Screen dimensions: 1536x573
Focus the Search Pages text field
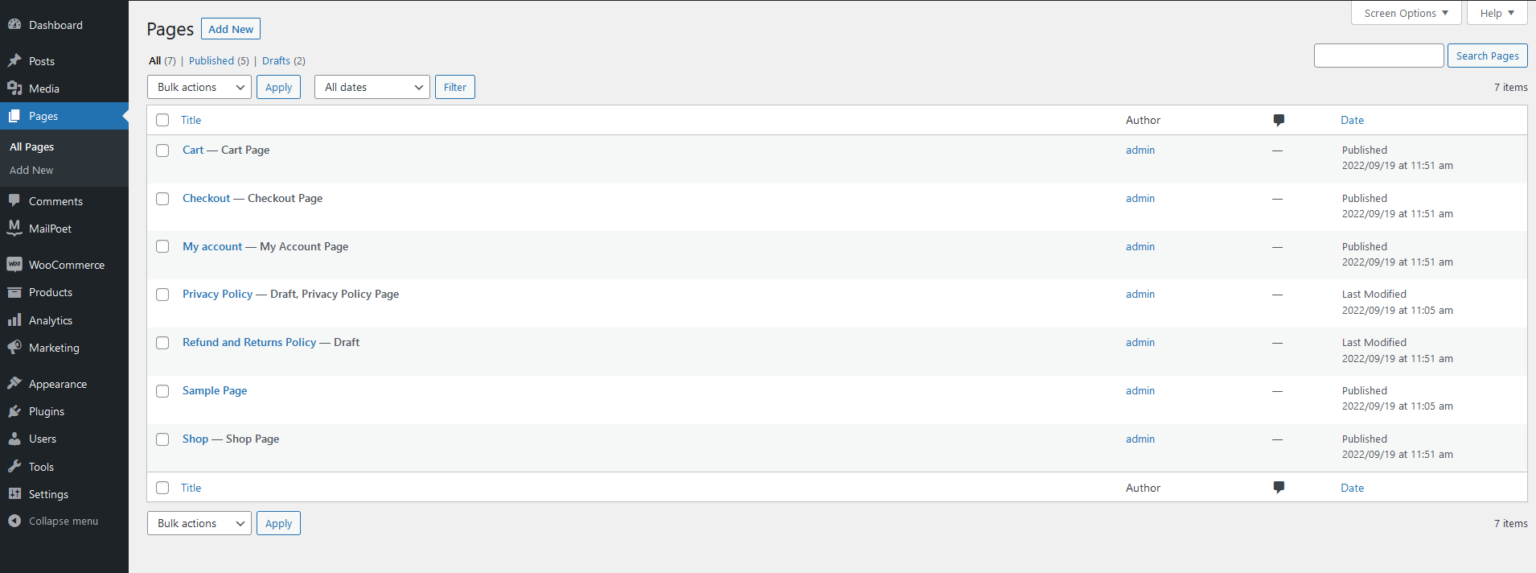(x=1378, y=56)
